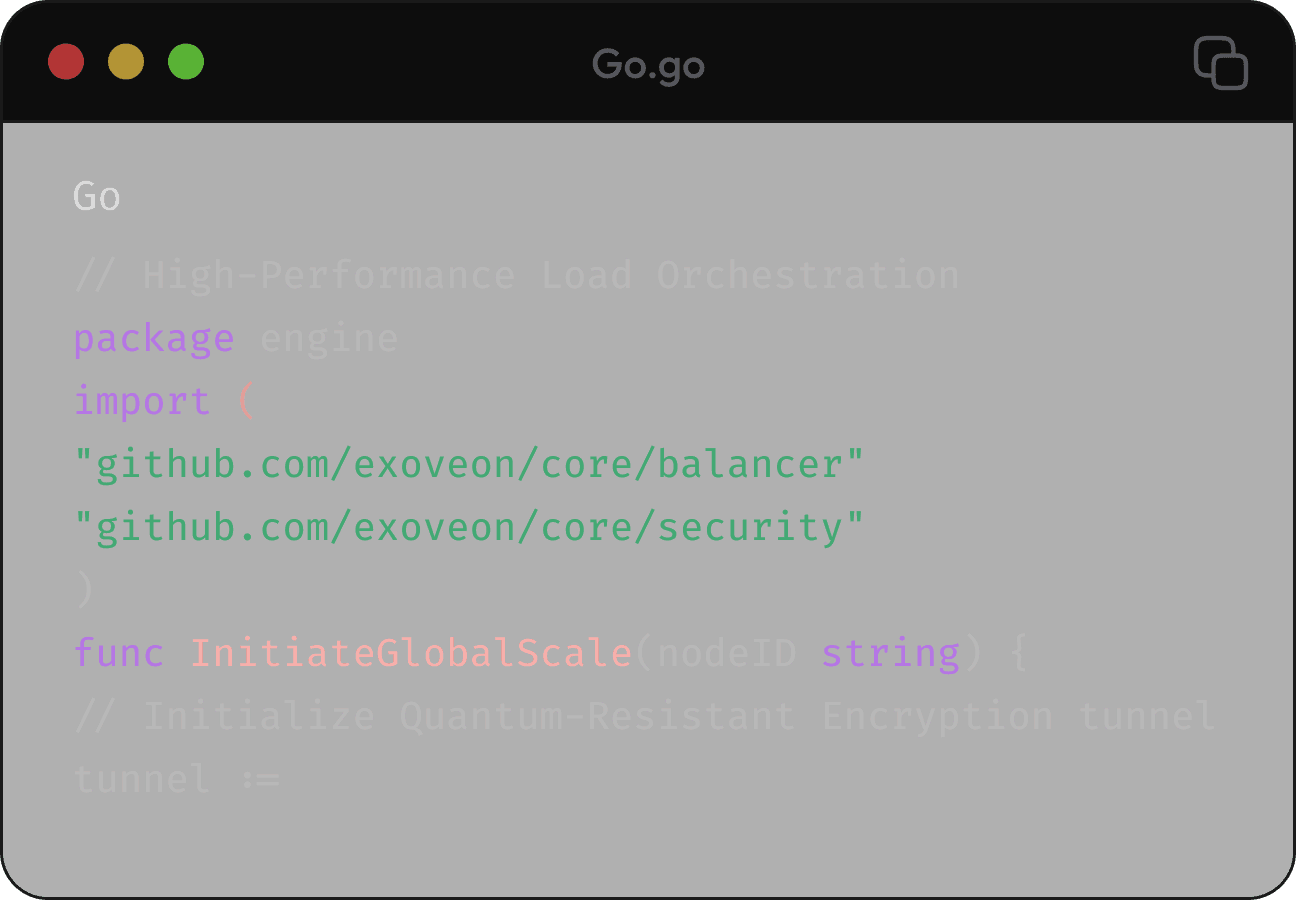Select the Go language label

pyautogui.click(x=95, y=196)
